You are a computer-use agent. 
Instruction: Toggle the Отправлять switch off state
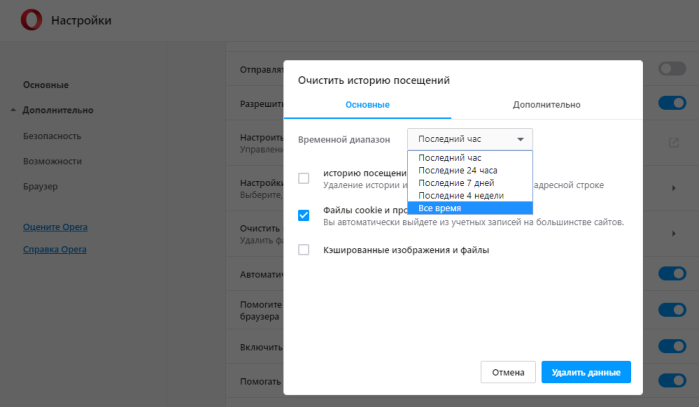point(672,69)
